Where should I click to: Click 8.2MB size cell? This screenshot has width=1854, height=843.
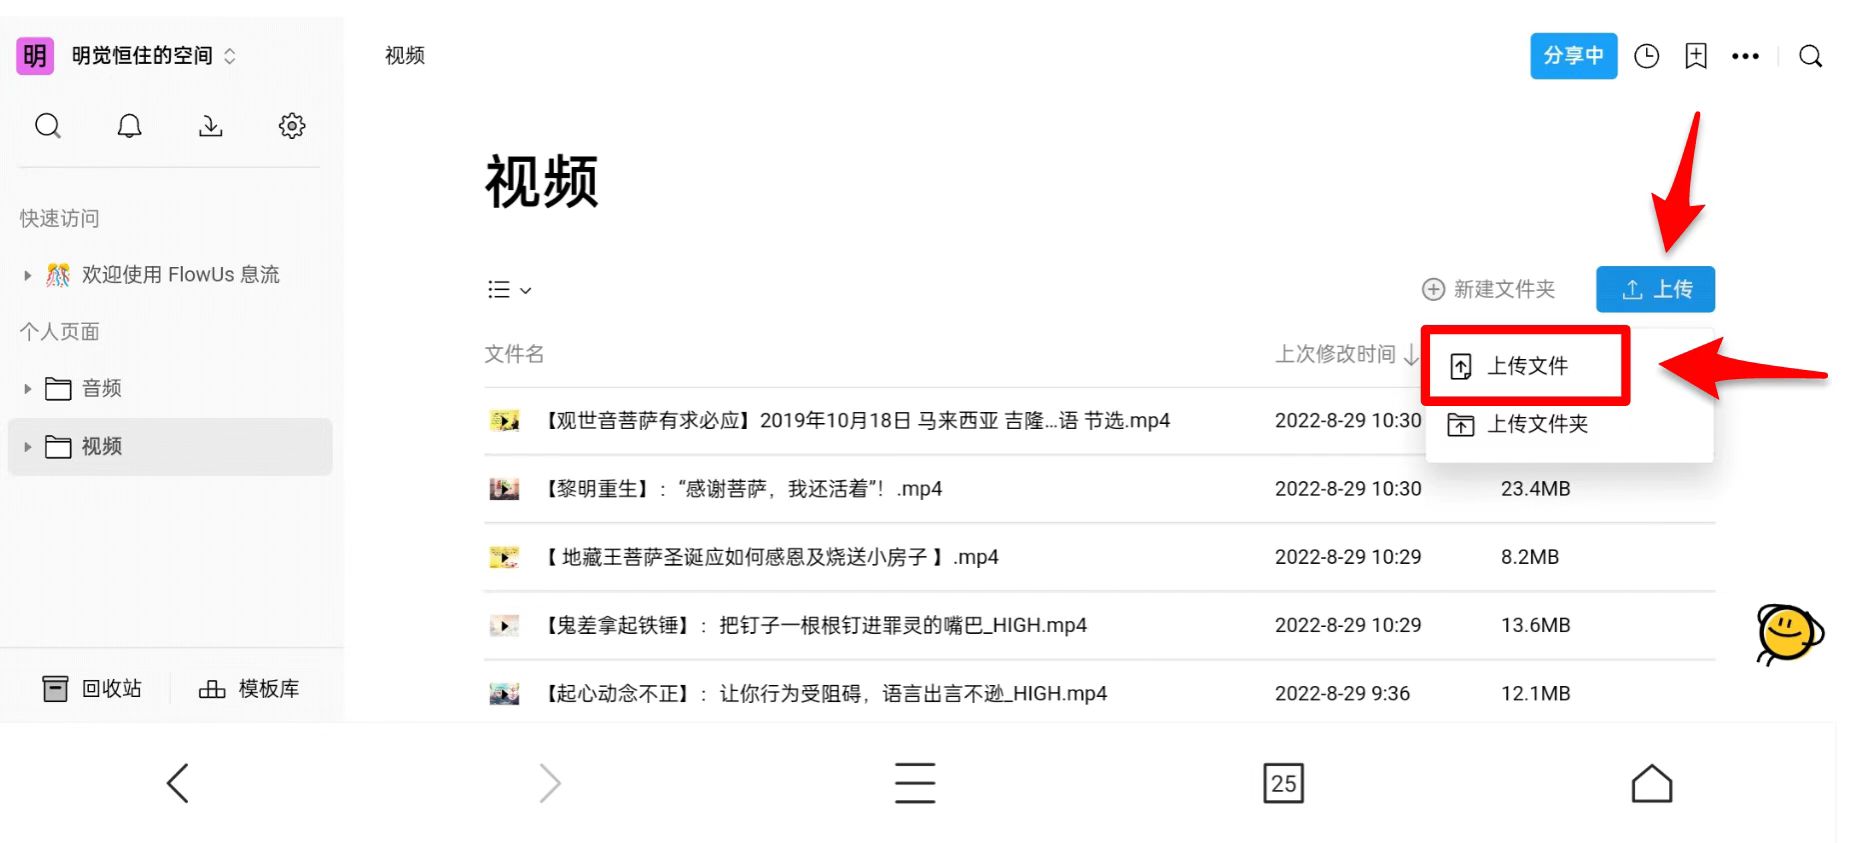click(x=1530, y=557)
